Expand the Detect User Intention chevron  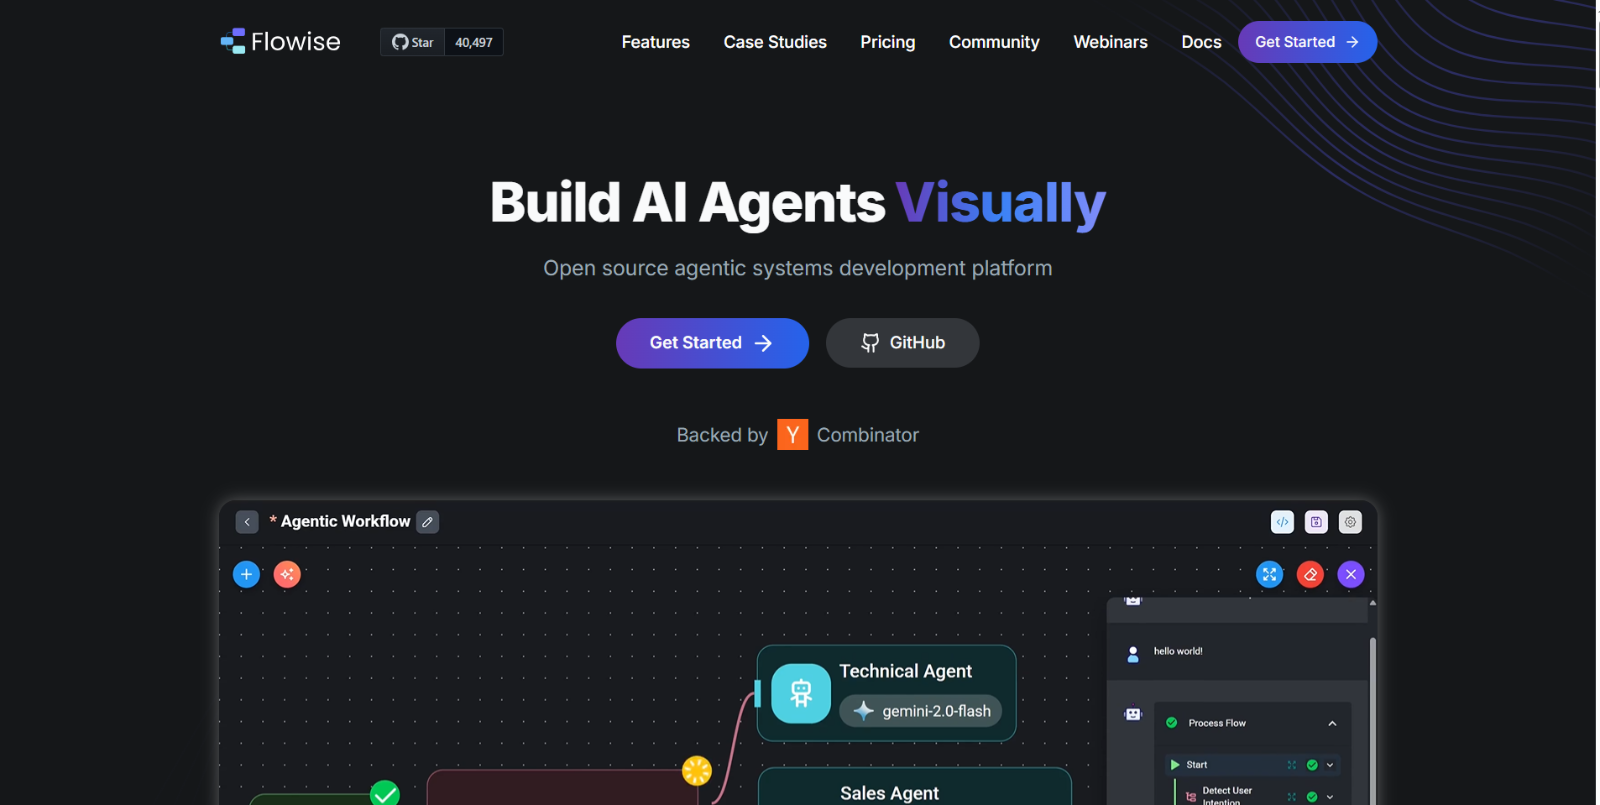[1330, 797]
